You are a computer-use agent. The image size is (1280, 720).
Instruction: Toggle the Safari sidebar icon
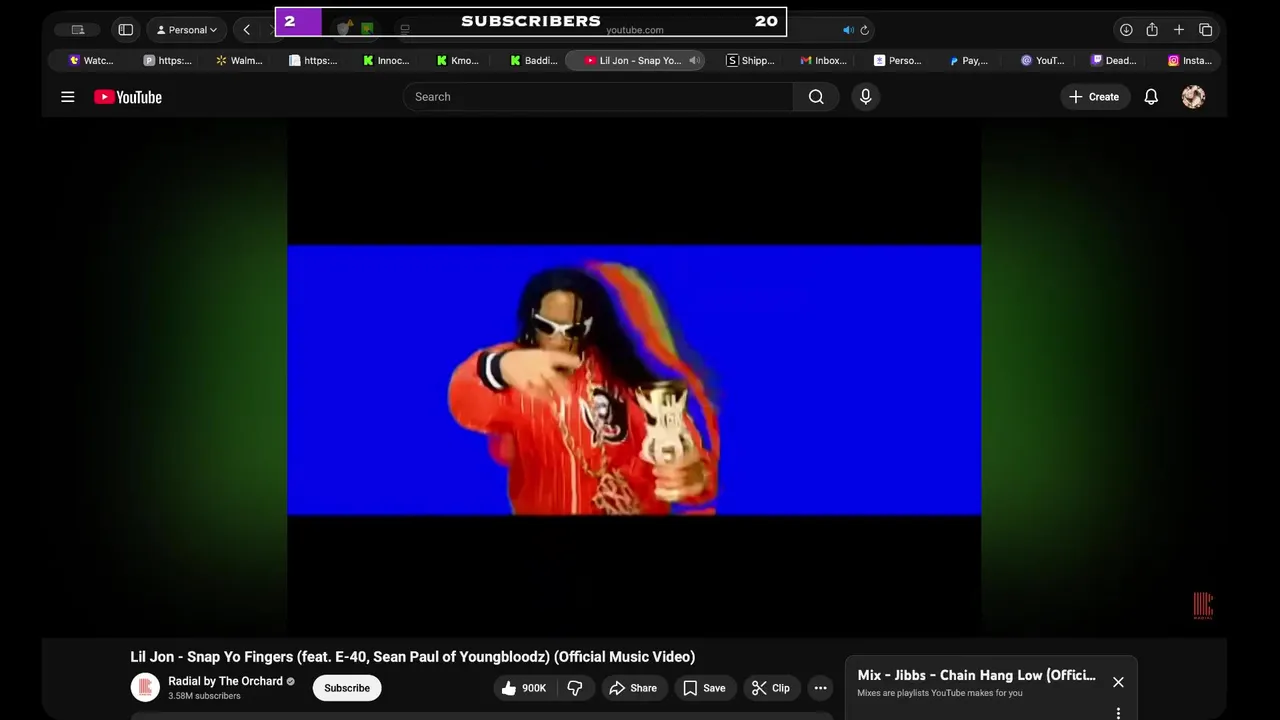point(126,30)
